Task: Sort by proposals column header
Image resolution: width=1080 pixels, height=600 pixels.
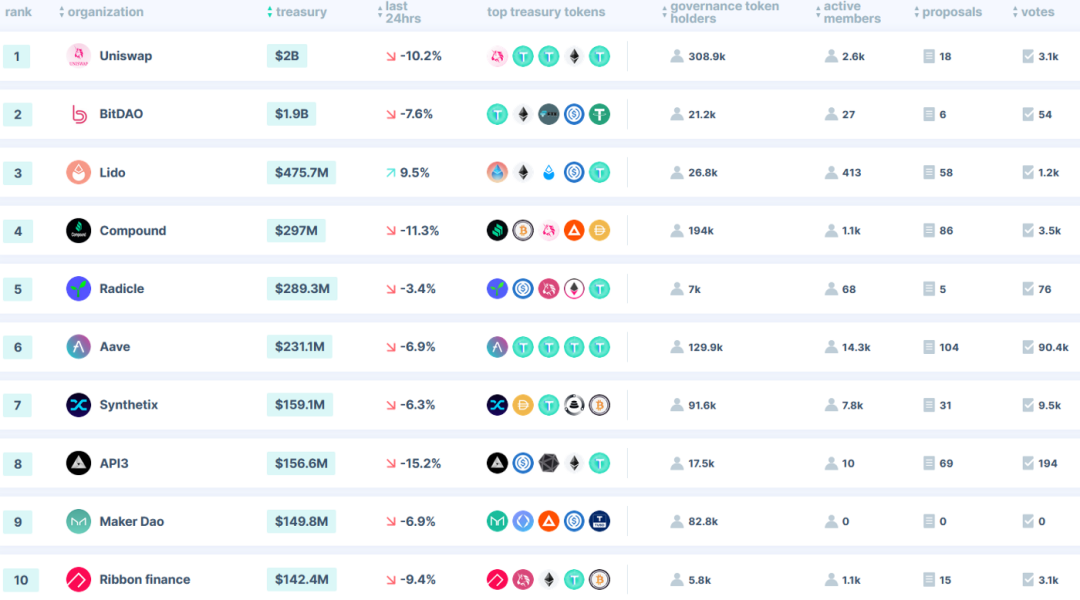Action: coord(951,12)
